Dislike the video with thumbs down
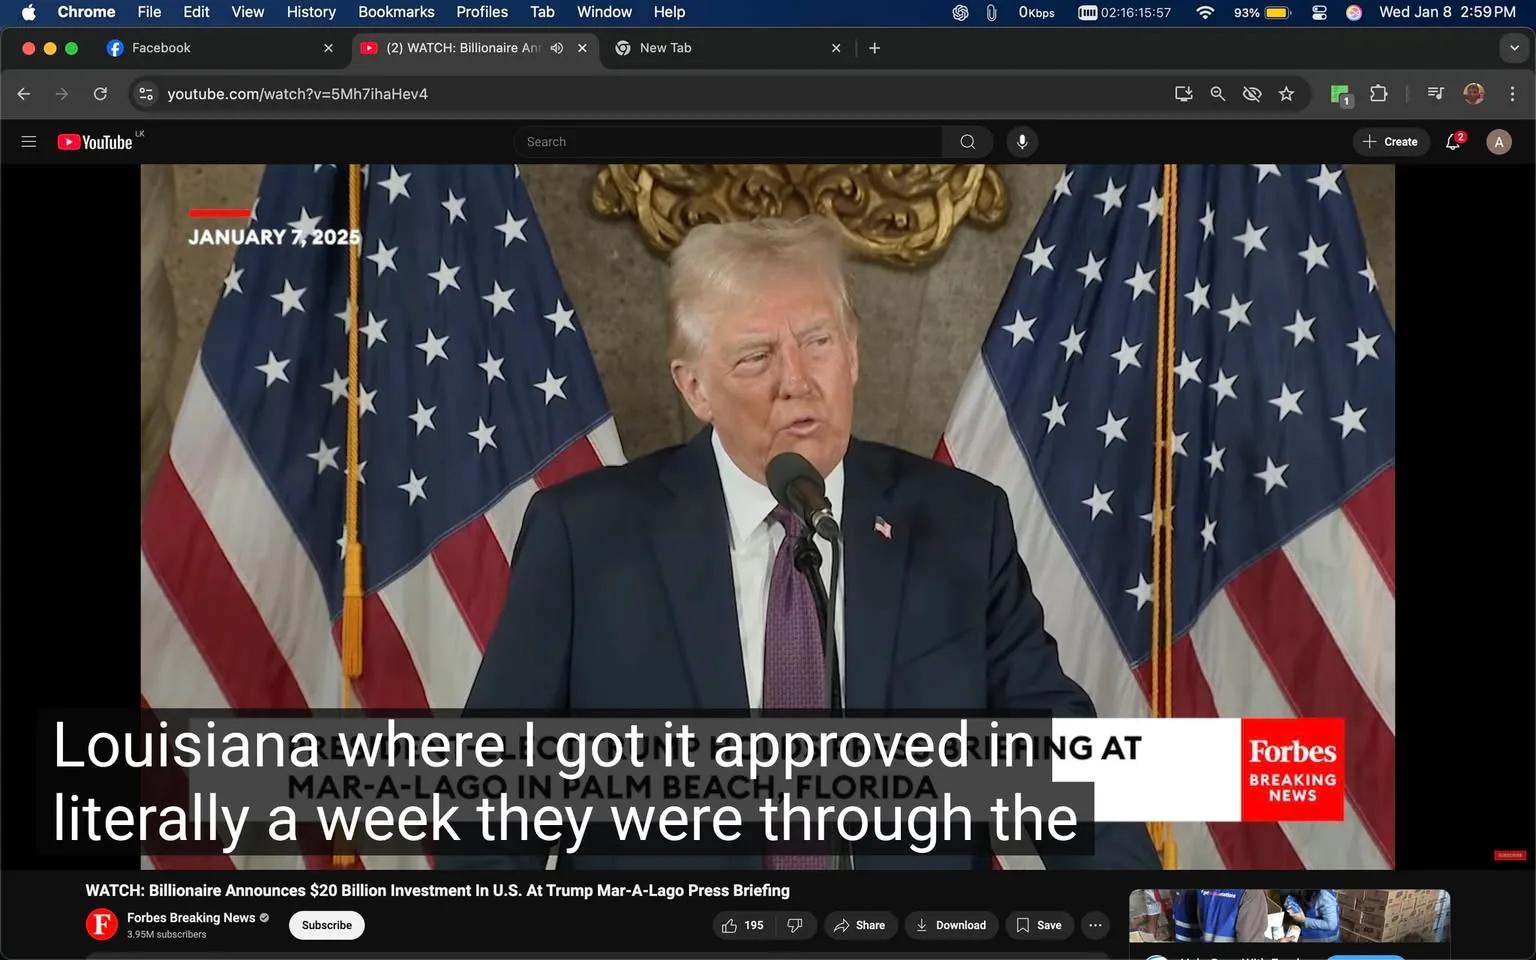Viewport: 1536px width, 960px height. tap(795, 925)
